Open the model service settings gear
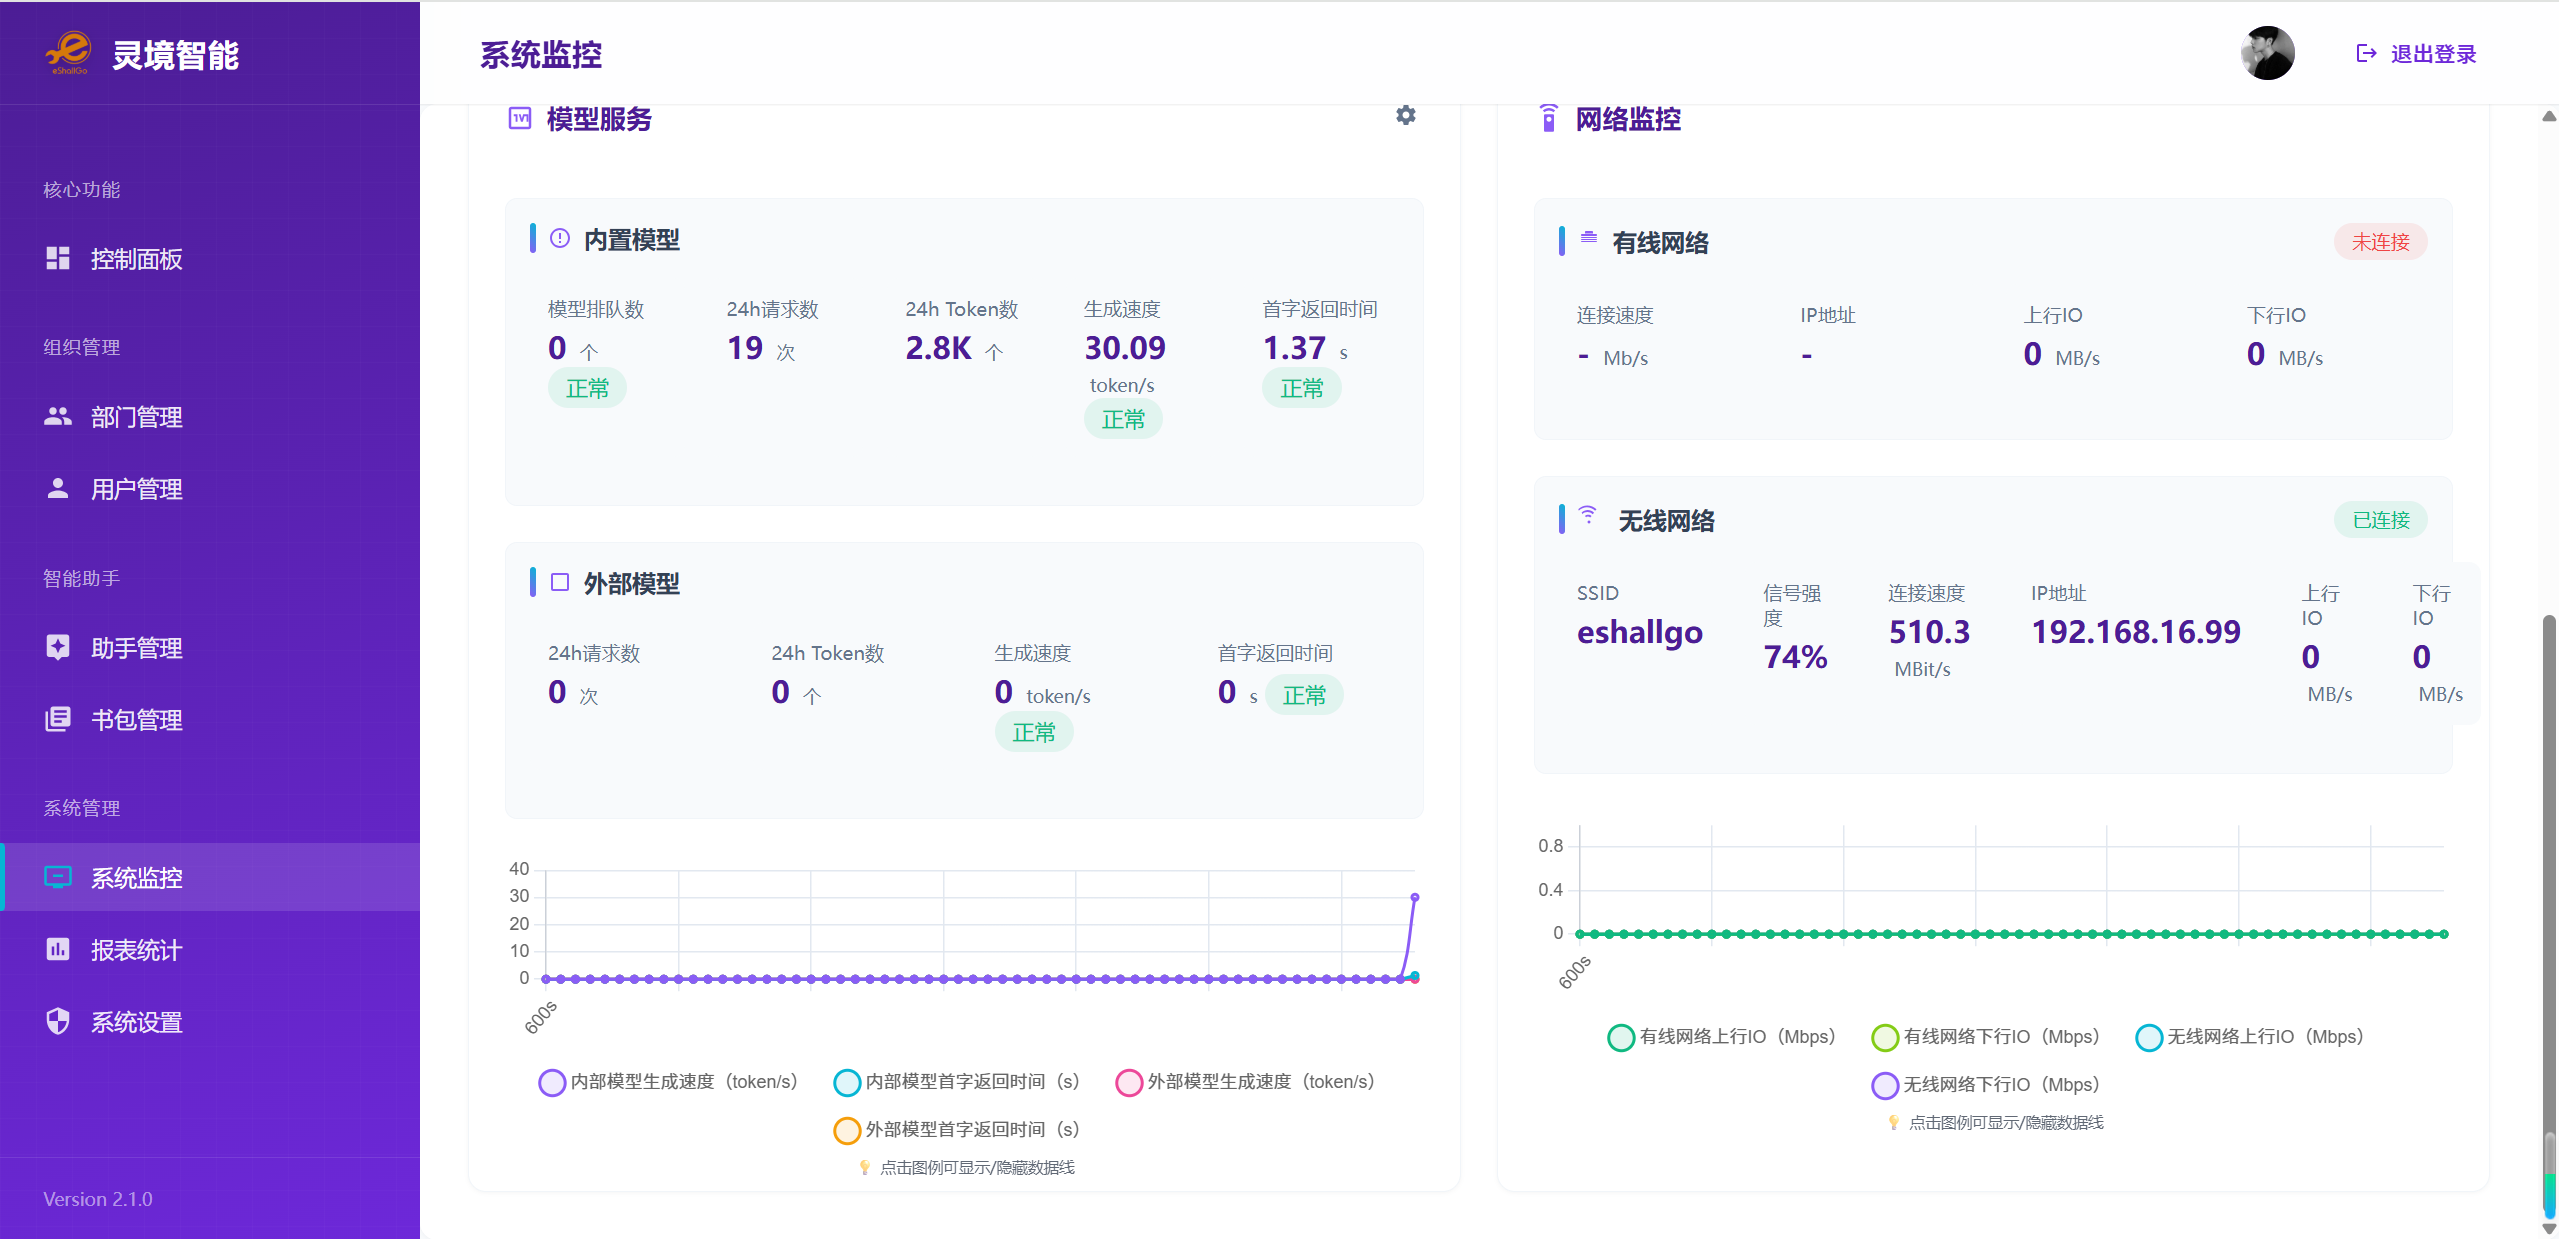 [1405, 116]
